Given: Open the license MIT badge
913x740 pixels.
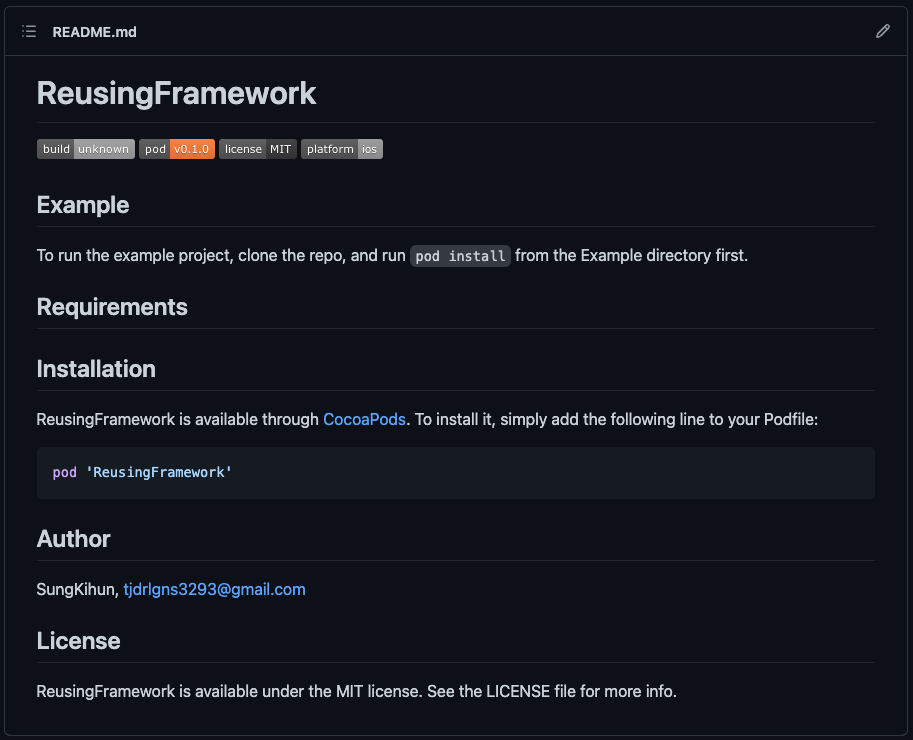Looking at the screenshot, I should point(258,149).
